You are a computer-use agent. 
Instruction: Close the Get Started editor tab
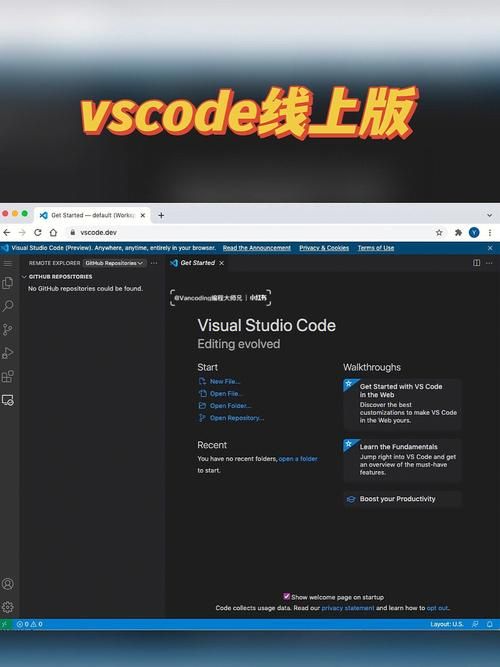coord(222,263)
